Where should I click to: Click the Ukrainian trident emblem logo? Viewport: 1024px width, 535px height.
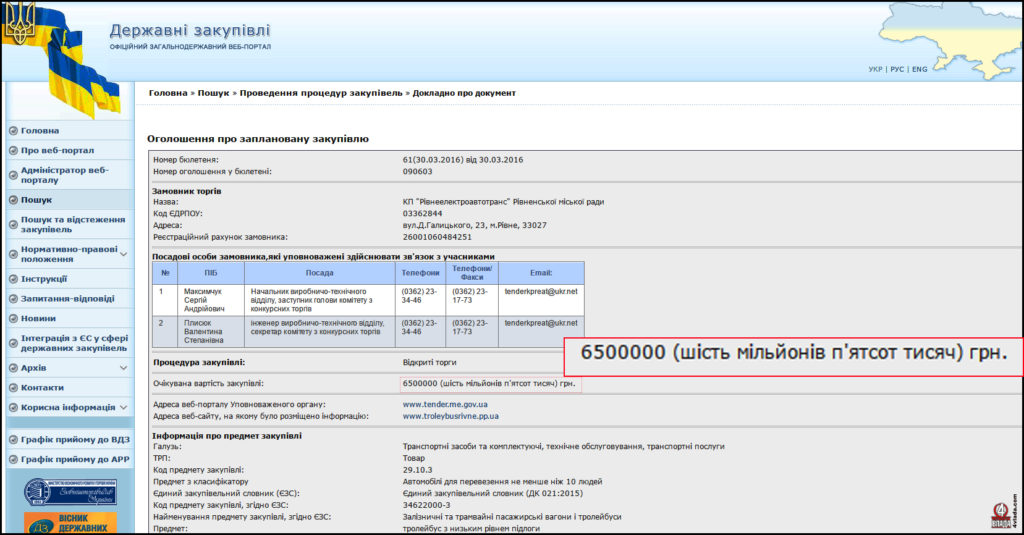click(20, 24)
